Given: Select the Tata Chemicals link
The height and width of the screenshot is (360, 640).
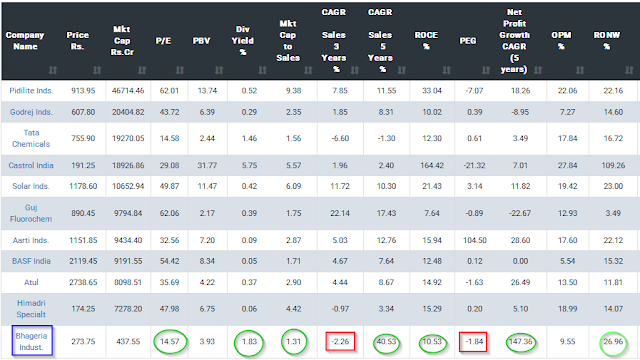Looking at the screenshot, I should pyautogui.click(x=31, y=138).
